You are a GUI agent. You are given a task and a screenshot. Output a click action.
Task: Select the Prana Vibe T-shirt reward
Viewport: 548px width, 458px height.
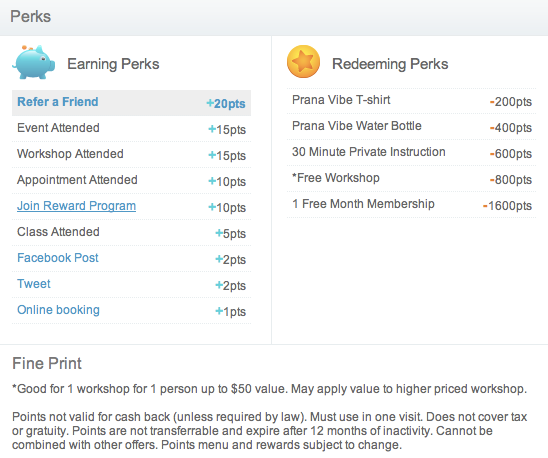coord(411,101)
